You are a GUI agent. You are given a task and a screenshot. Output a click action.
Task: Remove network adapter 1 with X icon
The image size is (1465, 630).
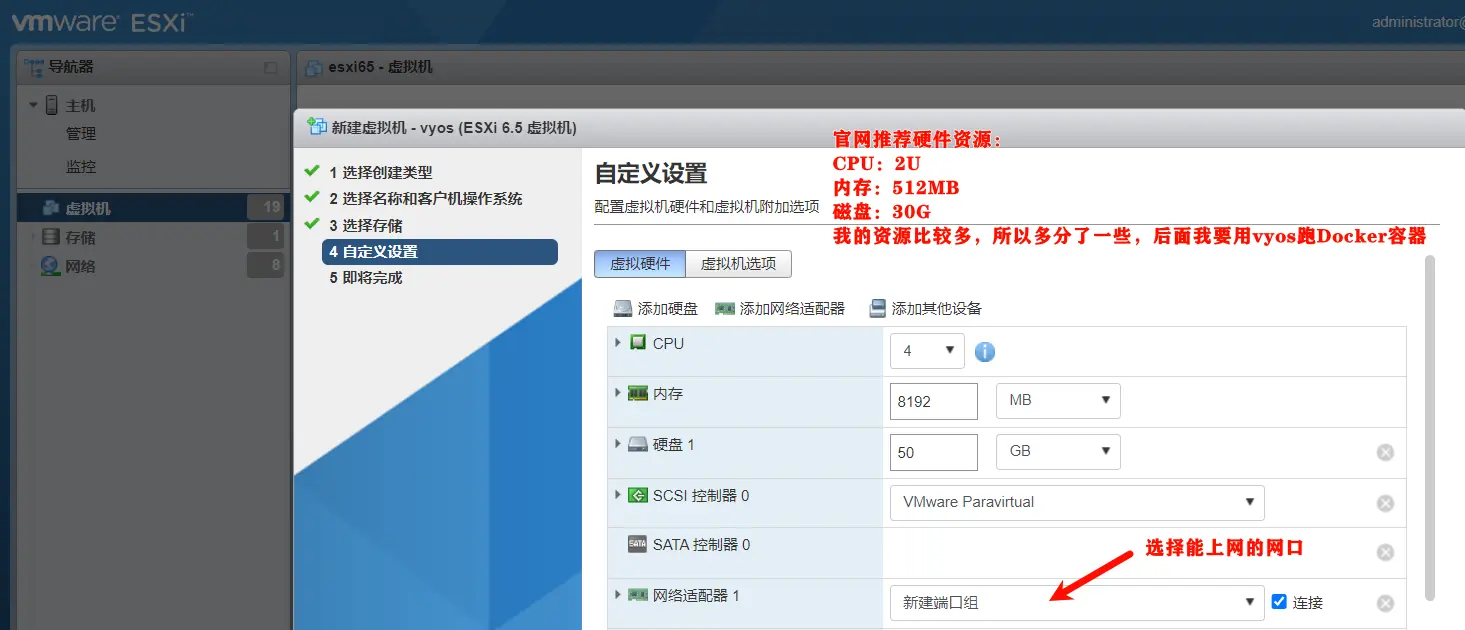coord(1385,603)
